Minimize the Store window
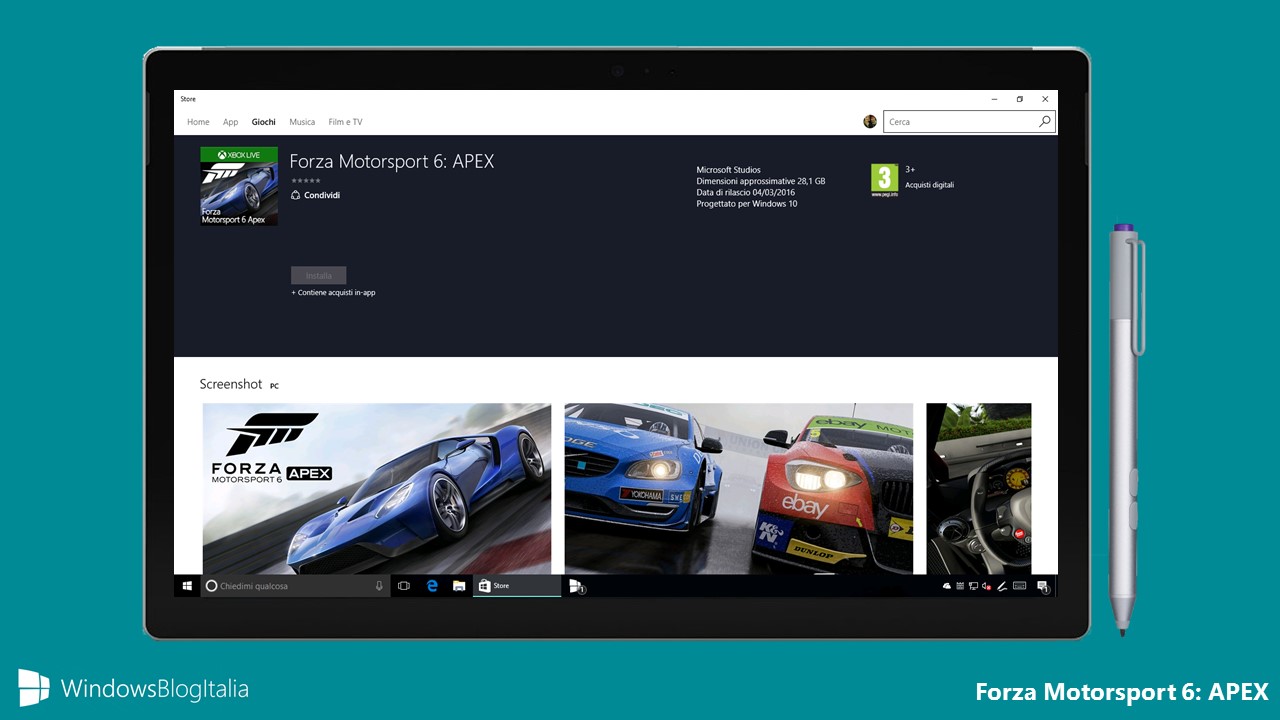This screenshot has height=720, width=1280. (x=995, y=99)
